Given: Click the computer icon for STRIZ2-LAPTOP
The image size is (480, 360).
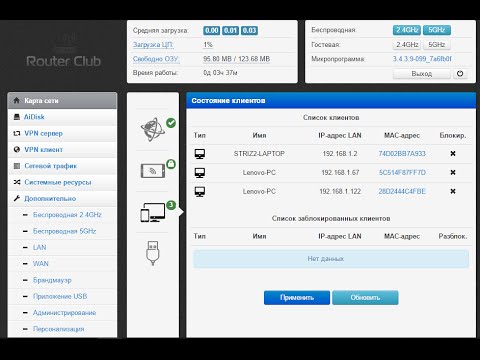Looking at the screenshot, I should 200,154.
